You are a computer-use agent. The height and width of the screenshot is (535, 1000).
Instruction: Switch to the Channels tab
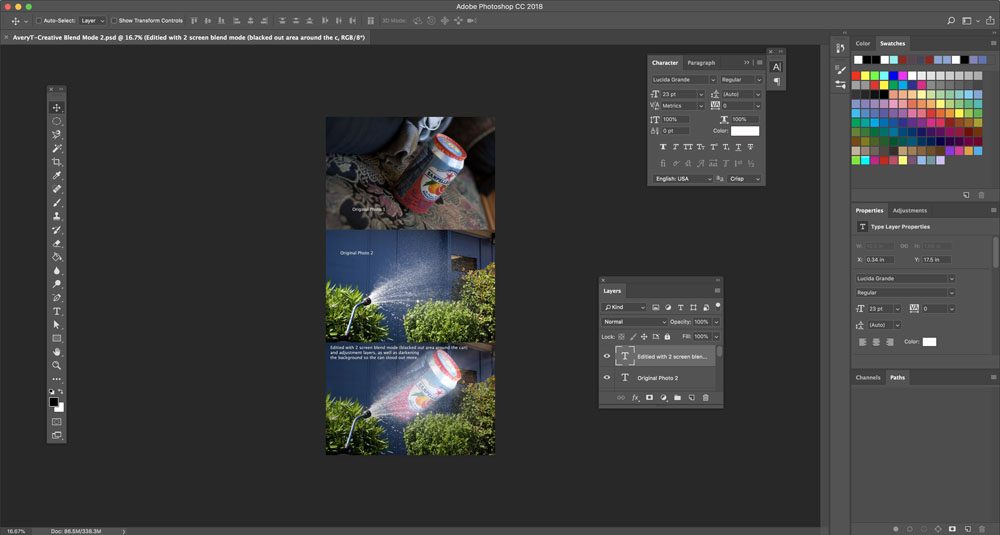[x=868, y=377]
